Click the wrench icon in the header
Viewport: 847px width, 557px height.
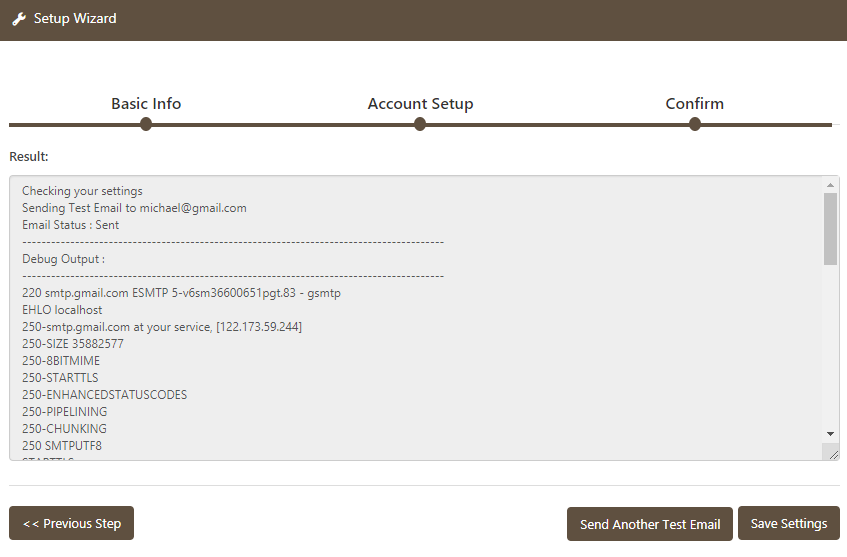(x=19, y=19)
